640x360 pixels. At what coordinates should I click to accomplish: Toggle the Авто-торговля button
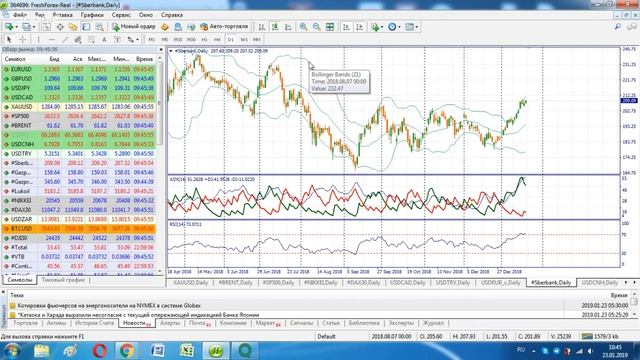[224, 27]
